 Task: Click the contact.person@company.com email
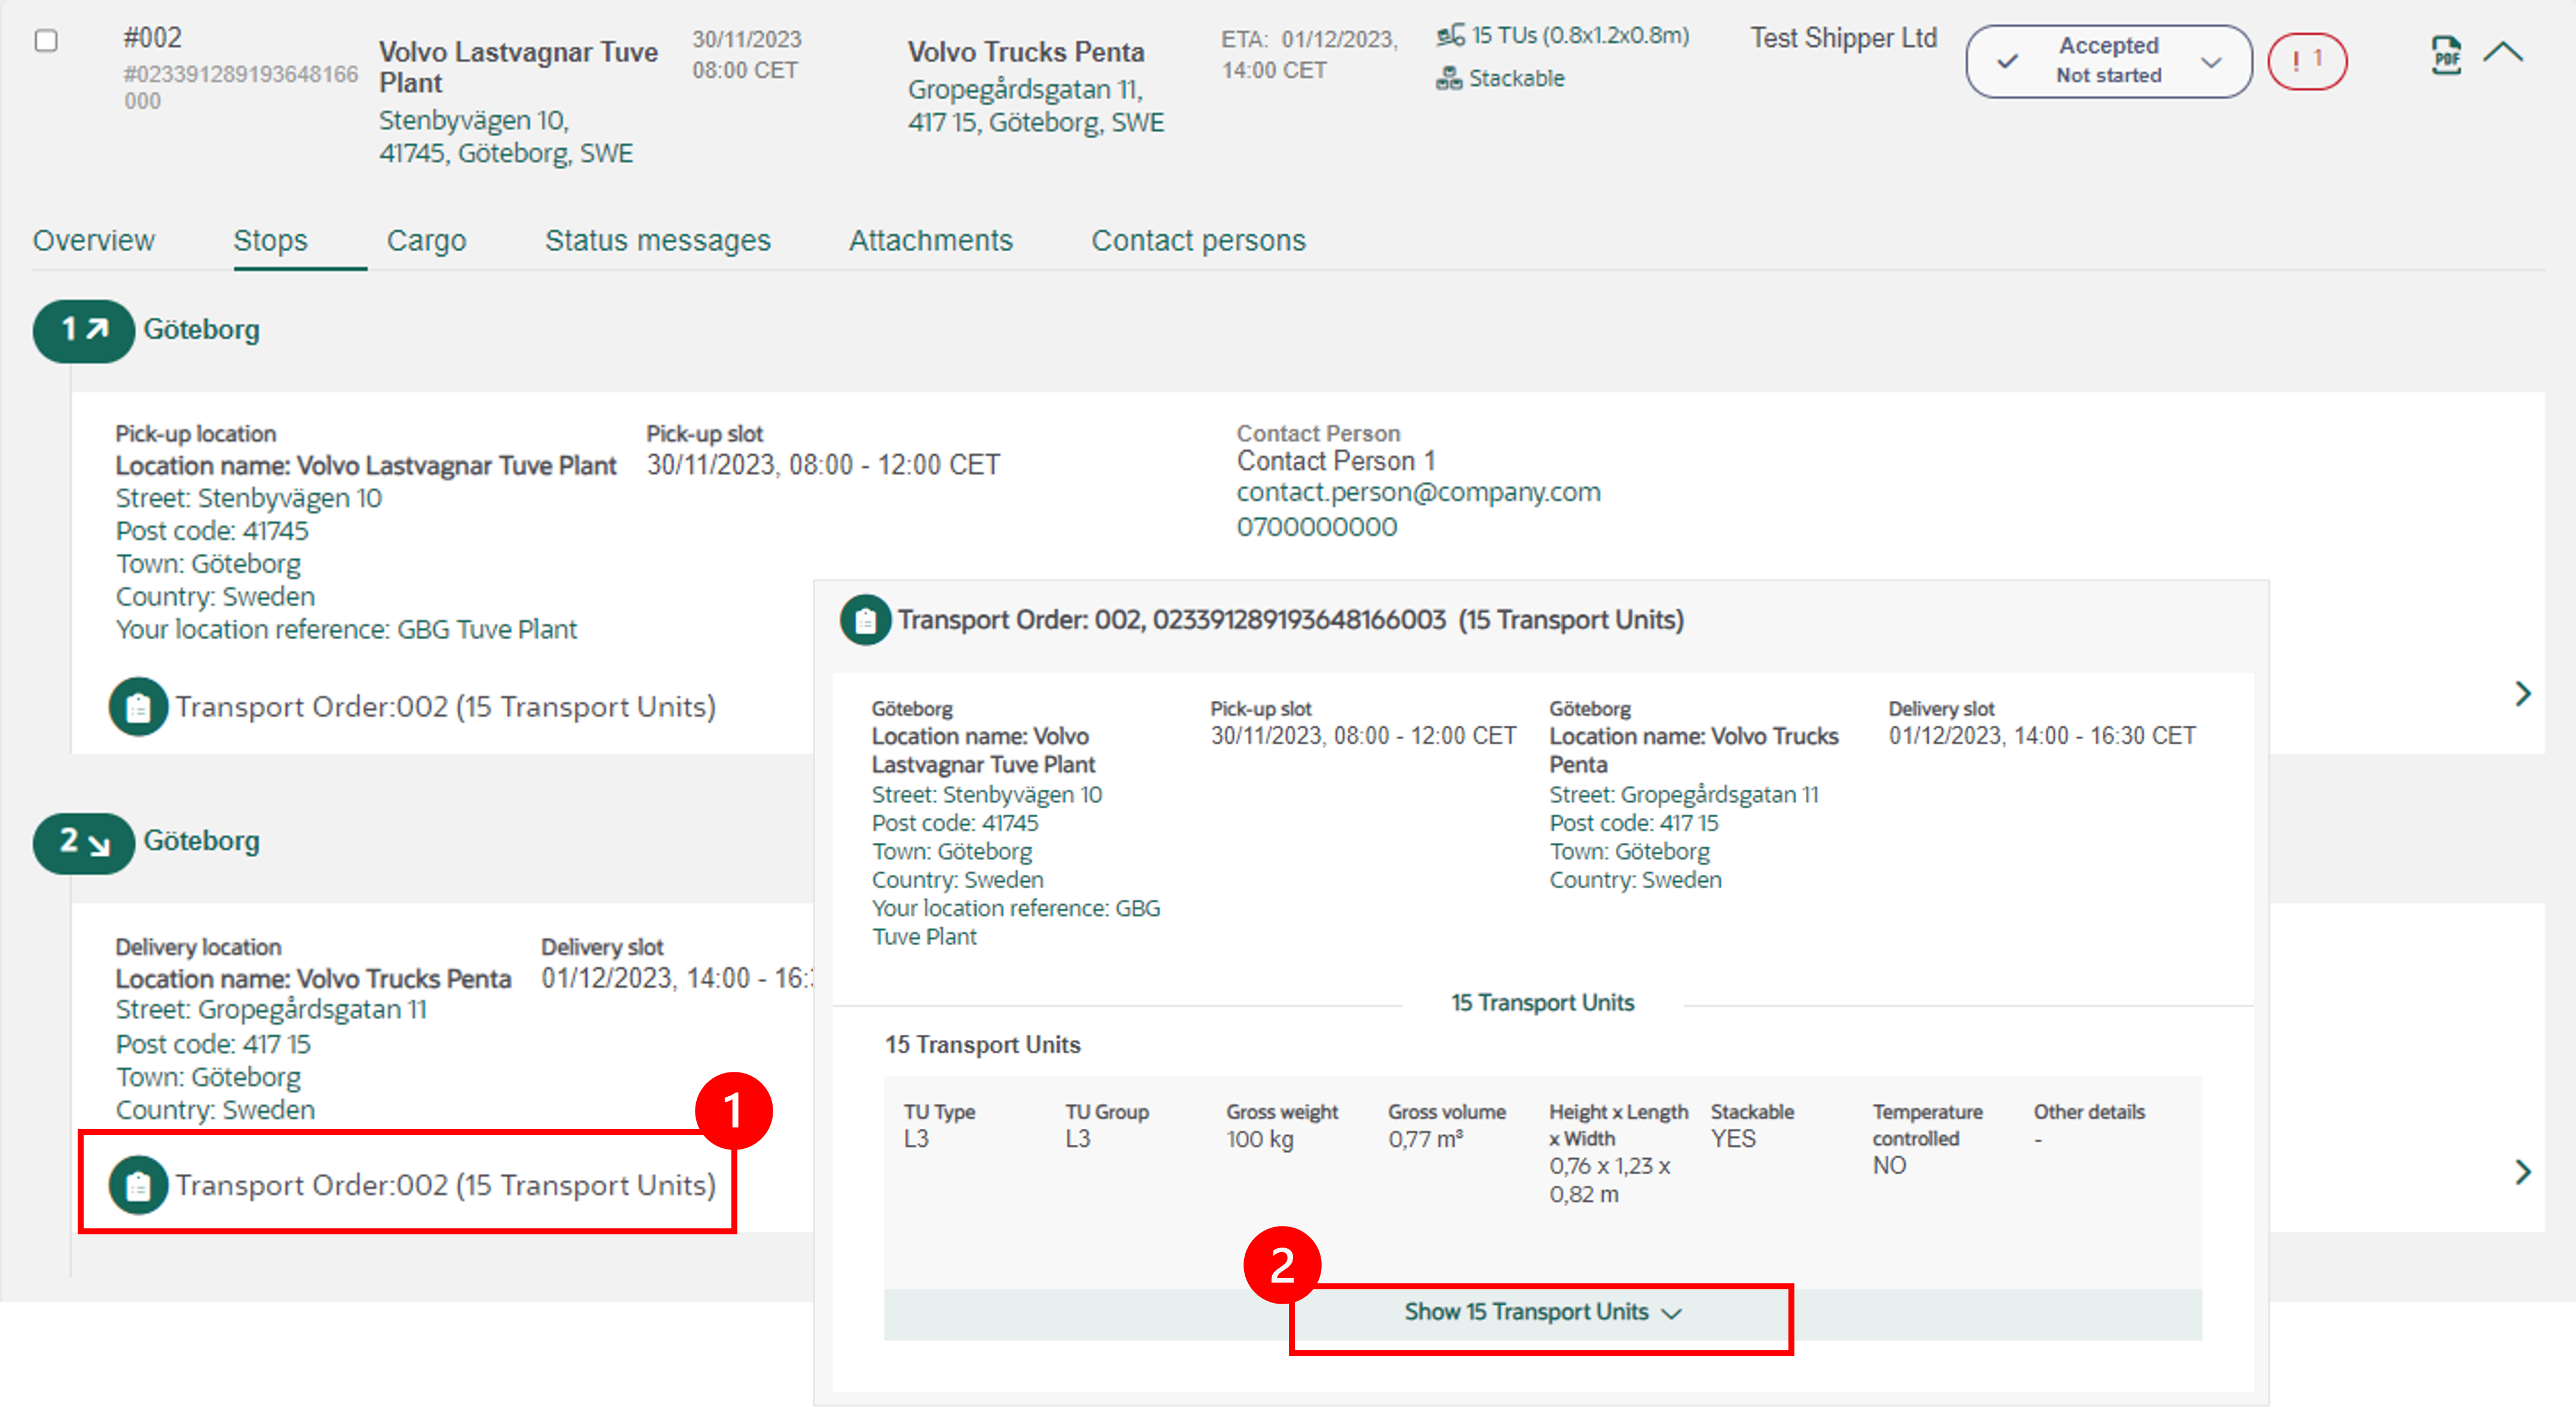pyautogui.click(x=1418, y=492)
